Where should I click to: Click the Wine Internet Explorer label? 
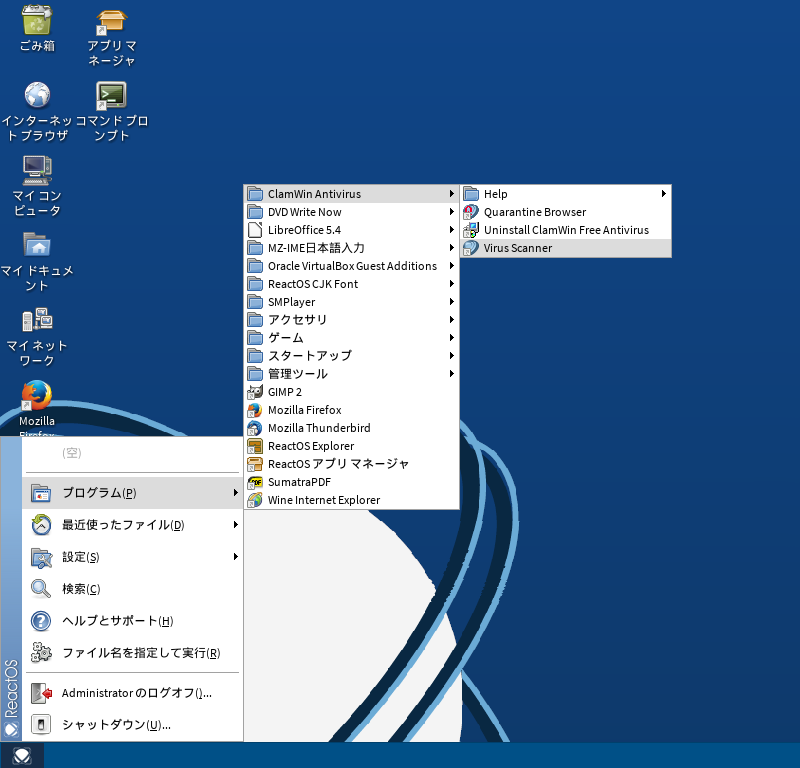[x=324, y=500]
